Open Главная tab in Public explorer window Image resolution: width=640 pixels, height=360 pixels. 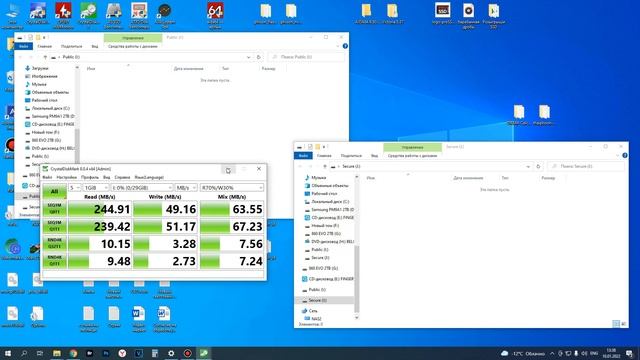44,47
